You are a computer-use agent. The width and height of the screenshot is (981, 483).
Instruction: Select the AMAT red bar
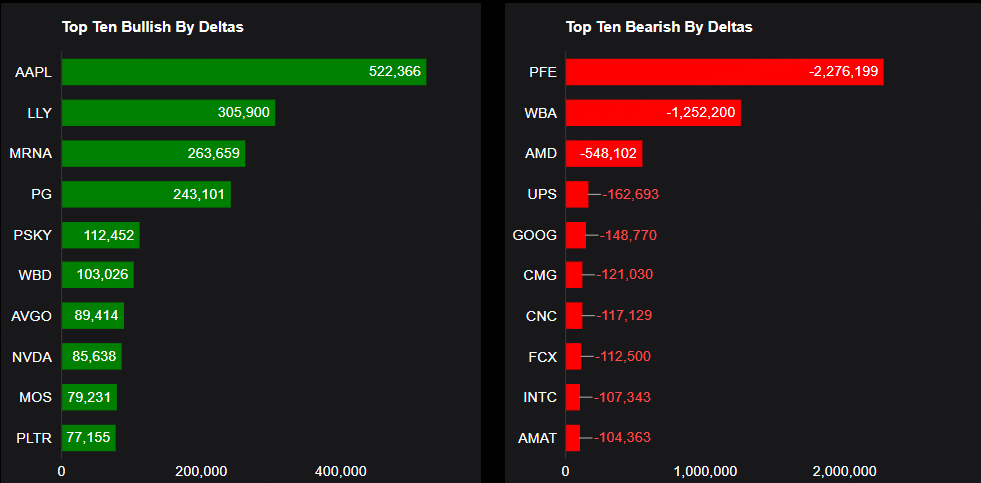573,438
